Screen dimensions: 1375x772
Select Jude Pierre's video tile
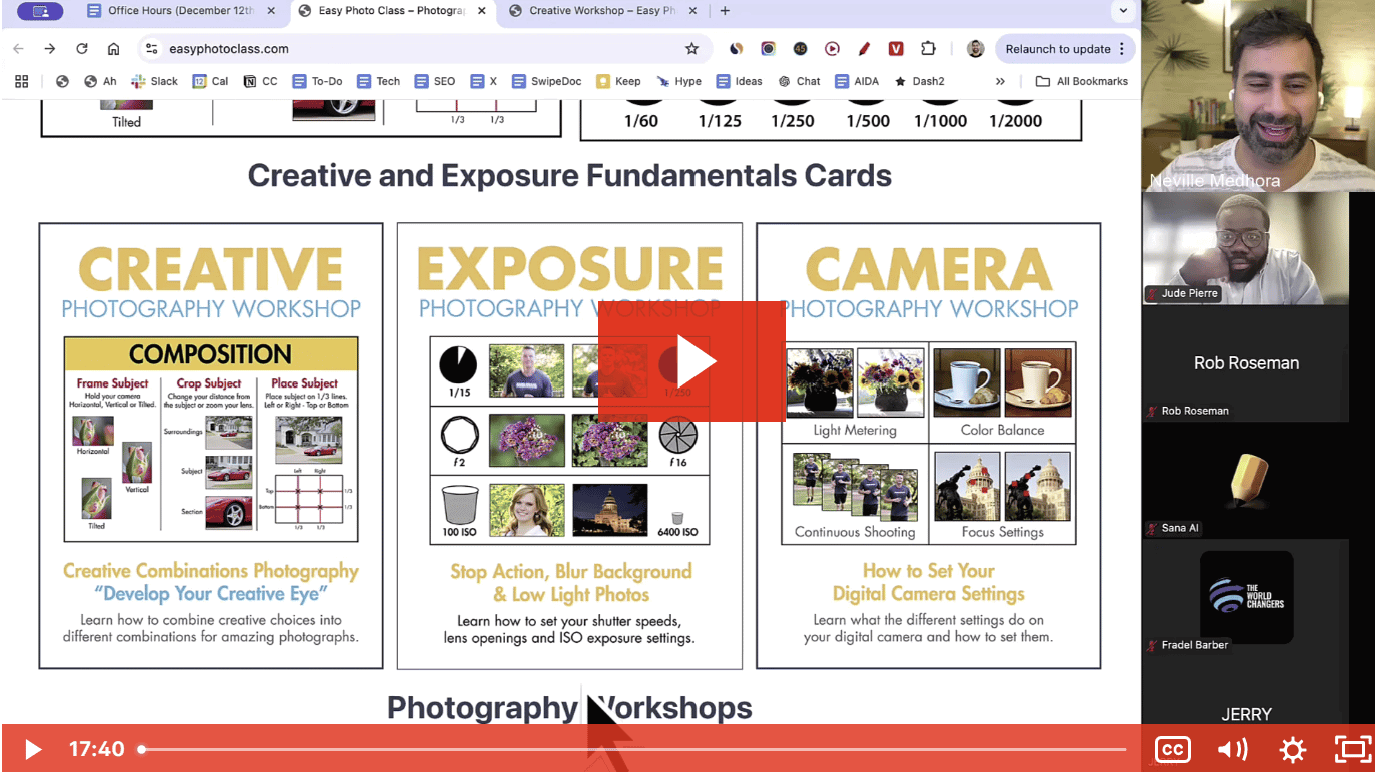(x=1245, y=248)
